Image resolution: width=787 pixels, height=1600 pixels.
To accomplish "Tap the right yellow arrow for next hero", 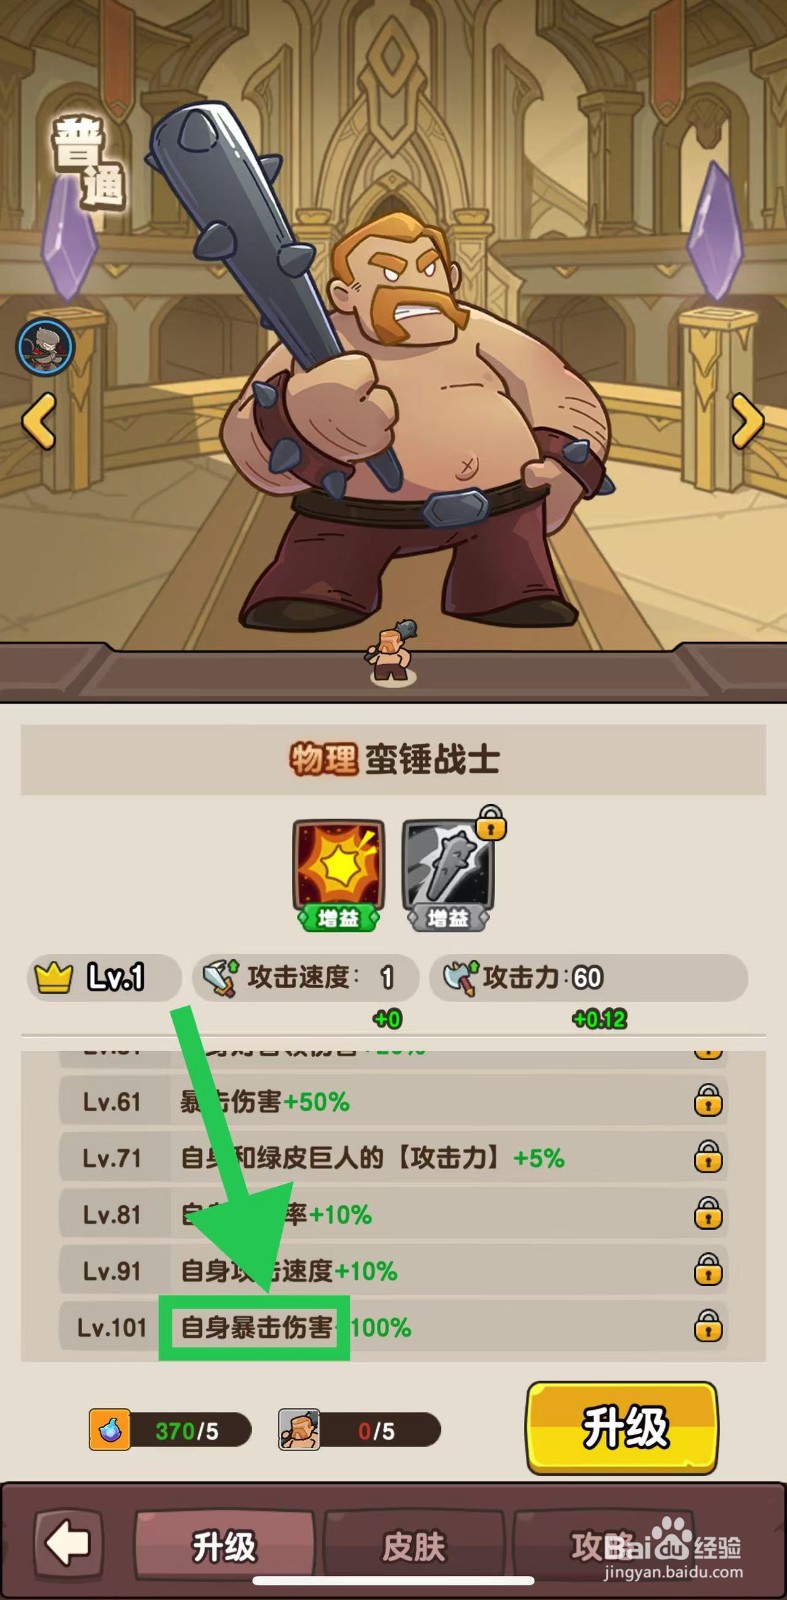I will click(x=747, y=420).
